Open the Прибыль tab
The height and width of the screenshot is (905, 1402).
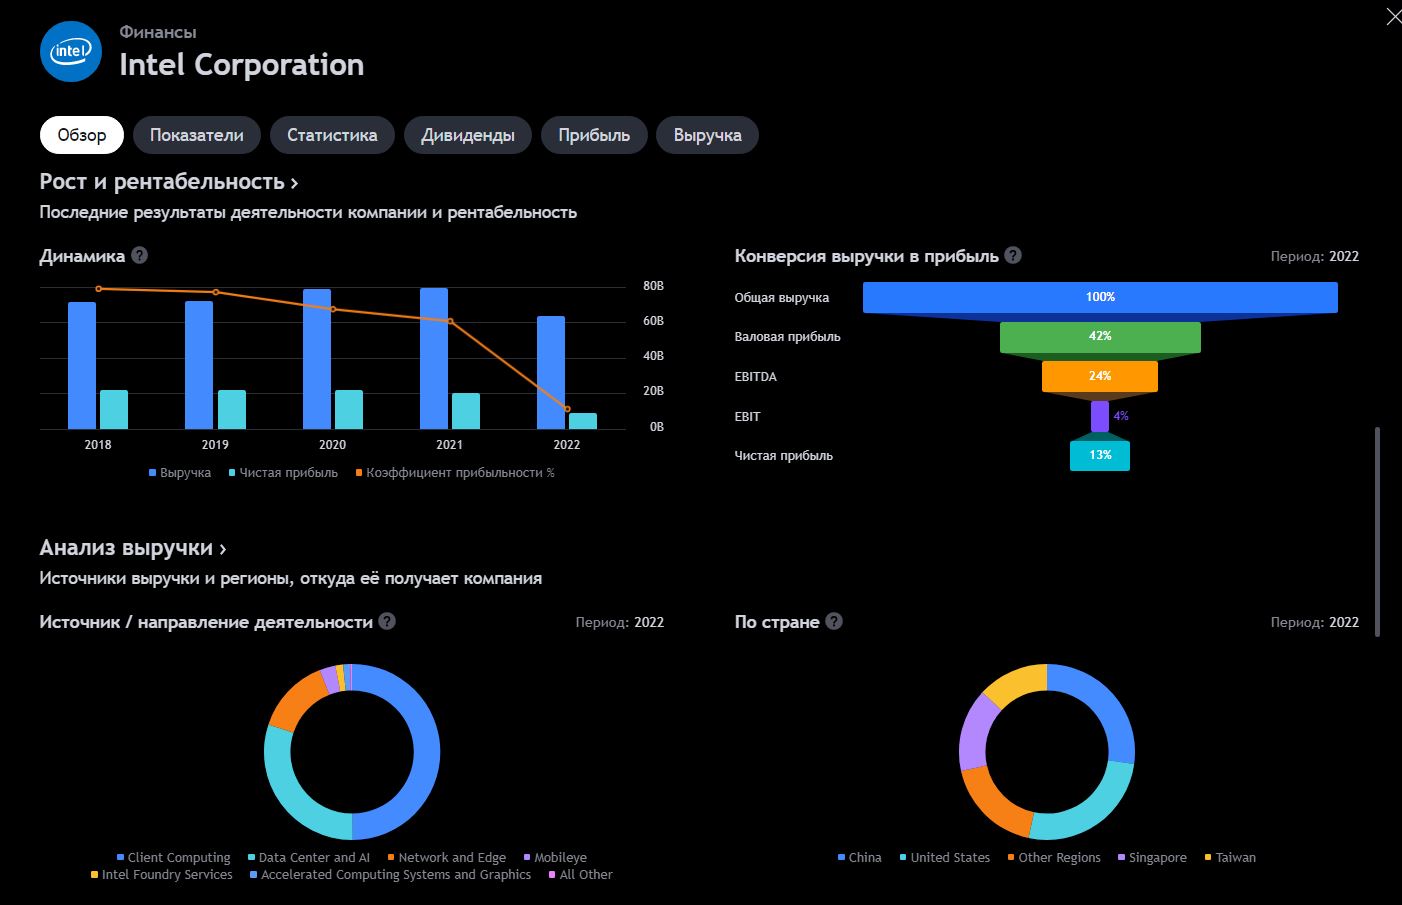[594, 135]
